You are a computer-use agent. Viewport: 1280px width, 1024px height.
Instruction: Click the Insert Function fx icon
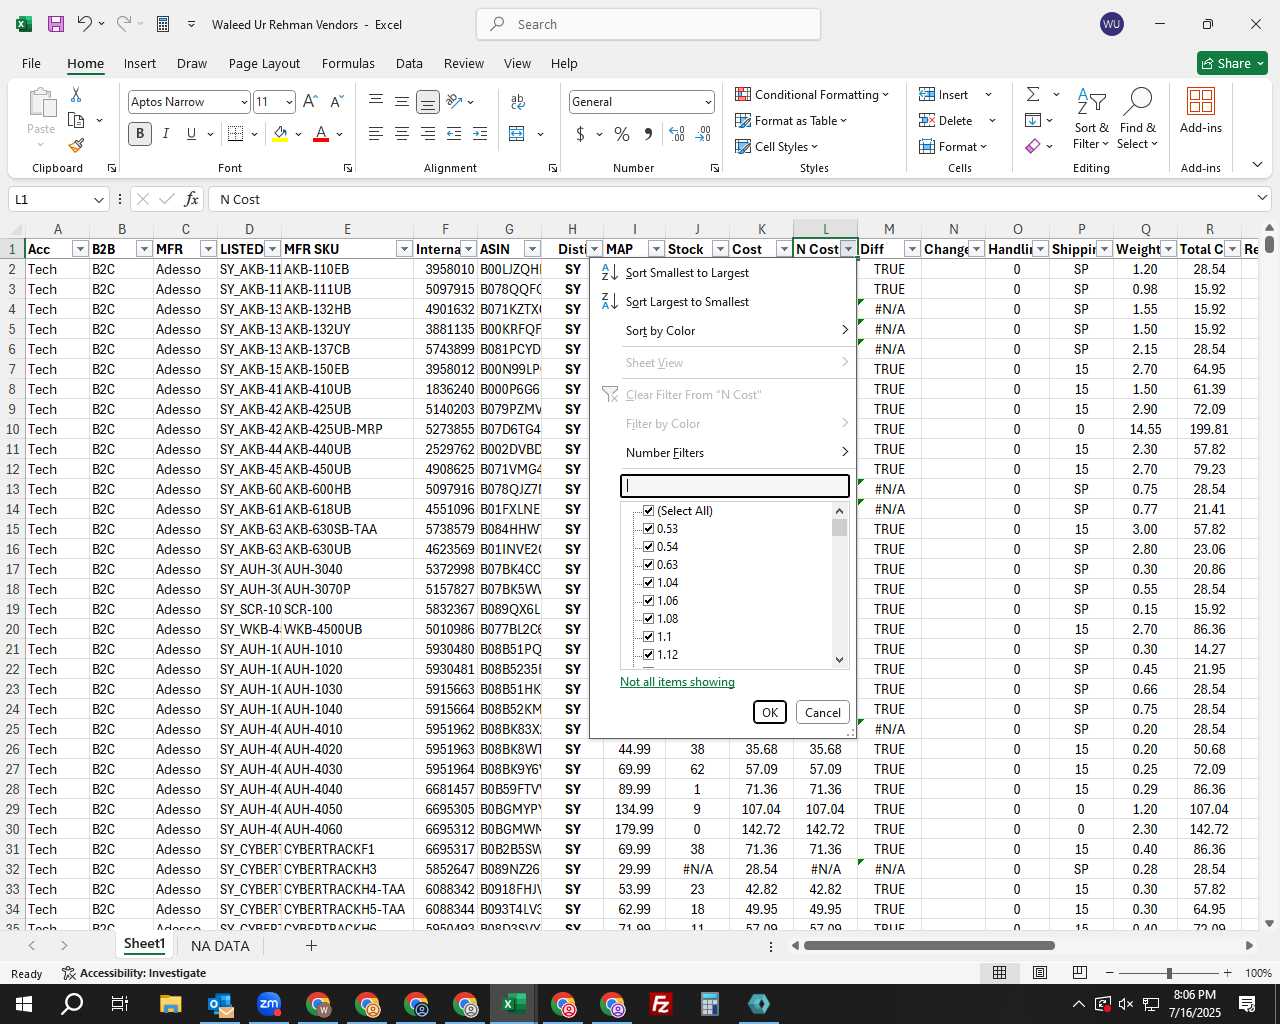point(192,199)
